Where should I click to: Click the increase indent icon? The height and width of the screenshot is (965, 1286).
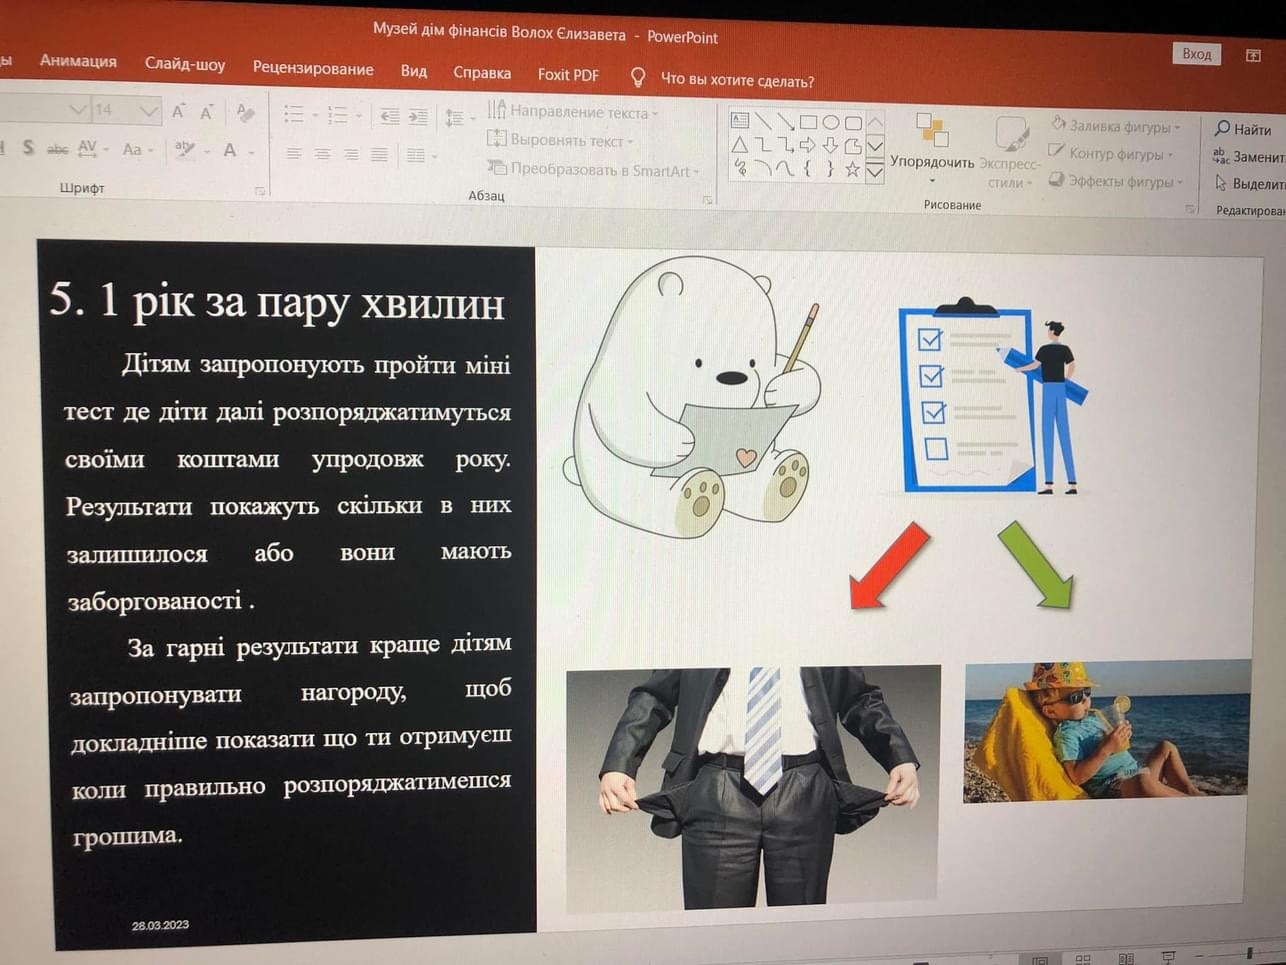418,117
